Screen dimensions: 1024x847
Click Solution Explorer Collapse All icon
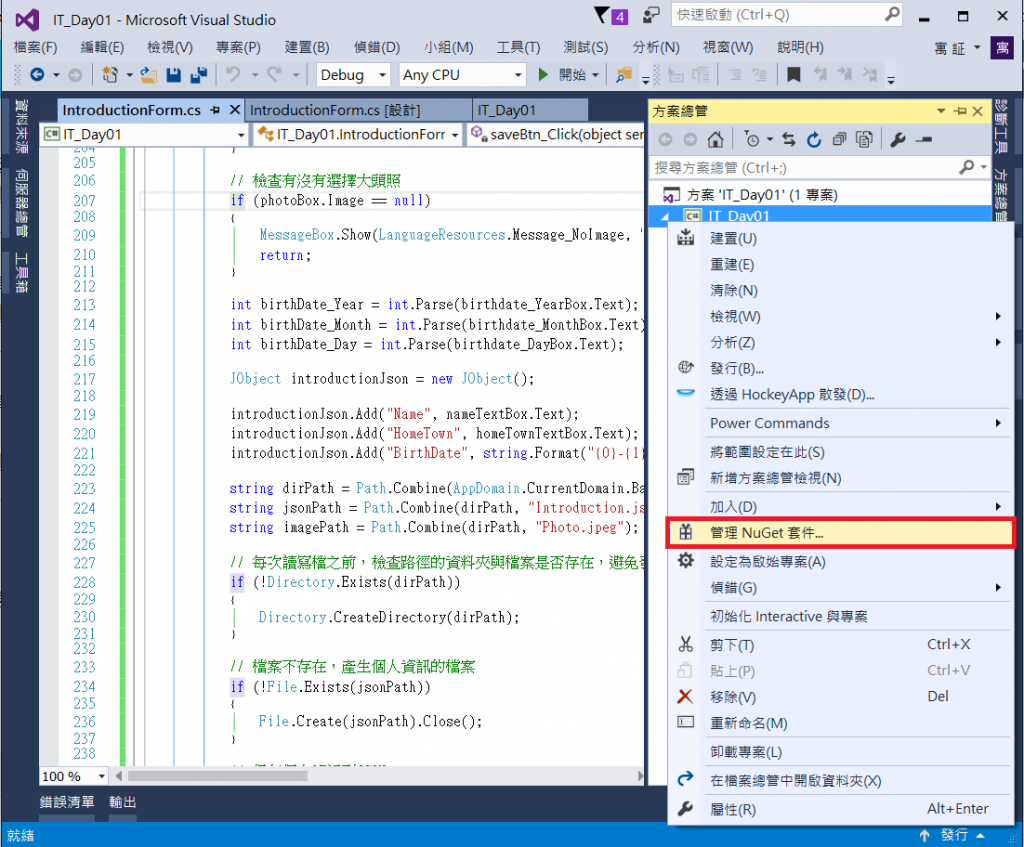[x=839, y=139]
